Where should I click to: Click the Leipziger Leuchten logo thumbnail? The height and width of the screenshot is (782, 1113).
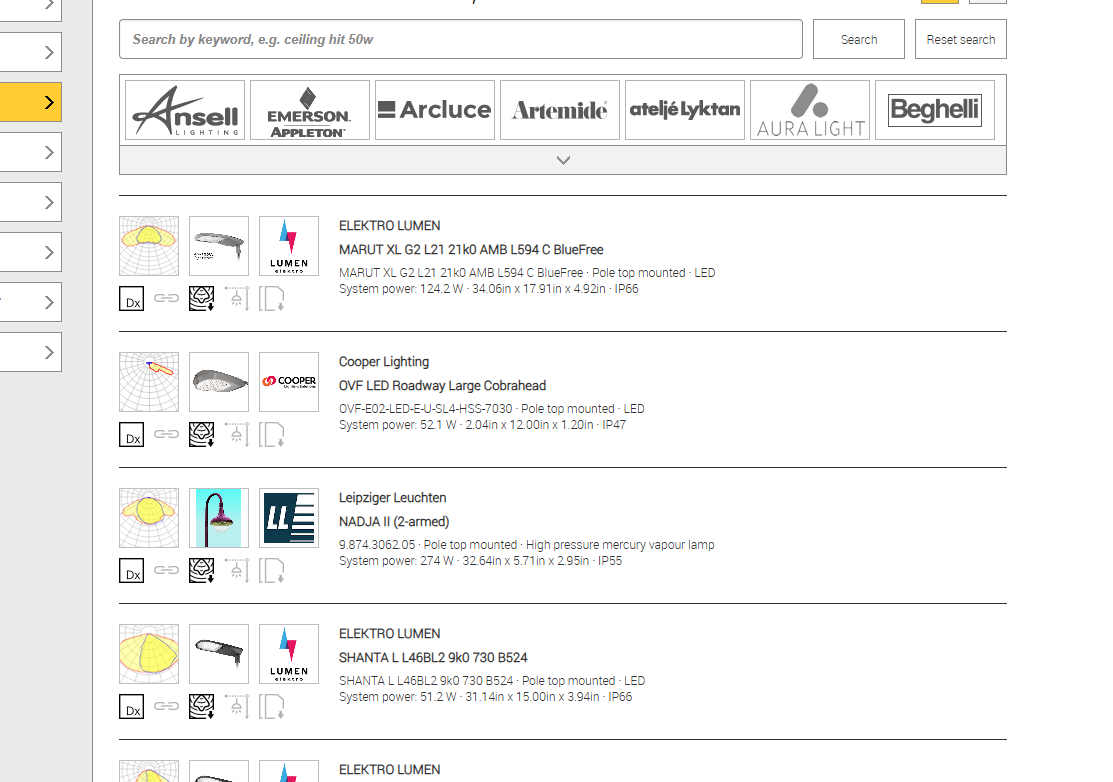click(289, 518)
